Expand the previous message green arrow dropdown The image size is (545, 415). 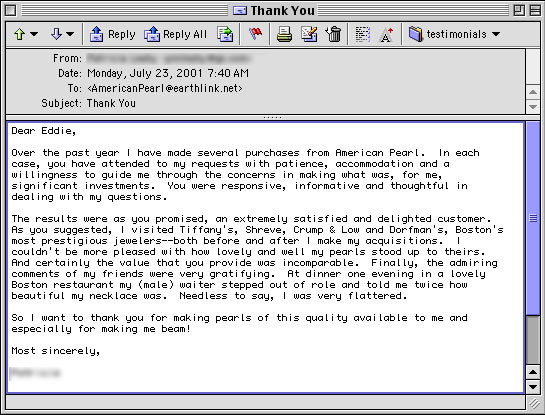point(34,34)
